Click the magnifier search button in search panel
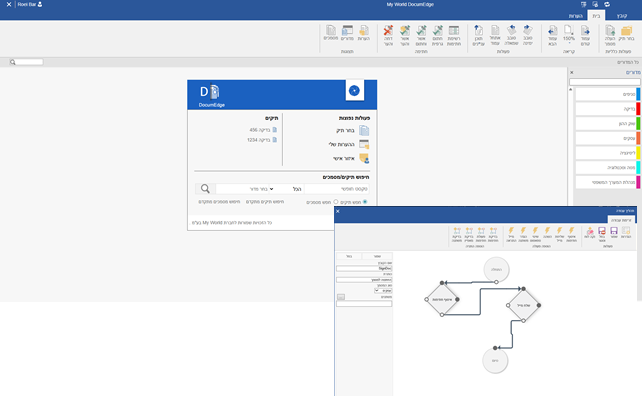Image resolution: width=642 pixels, height=401 pixels. pyautogui.click(x=204, y=188)
